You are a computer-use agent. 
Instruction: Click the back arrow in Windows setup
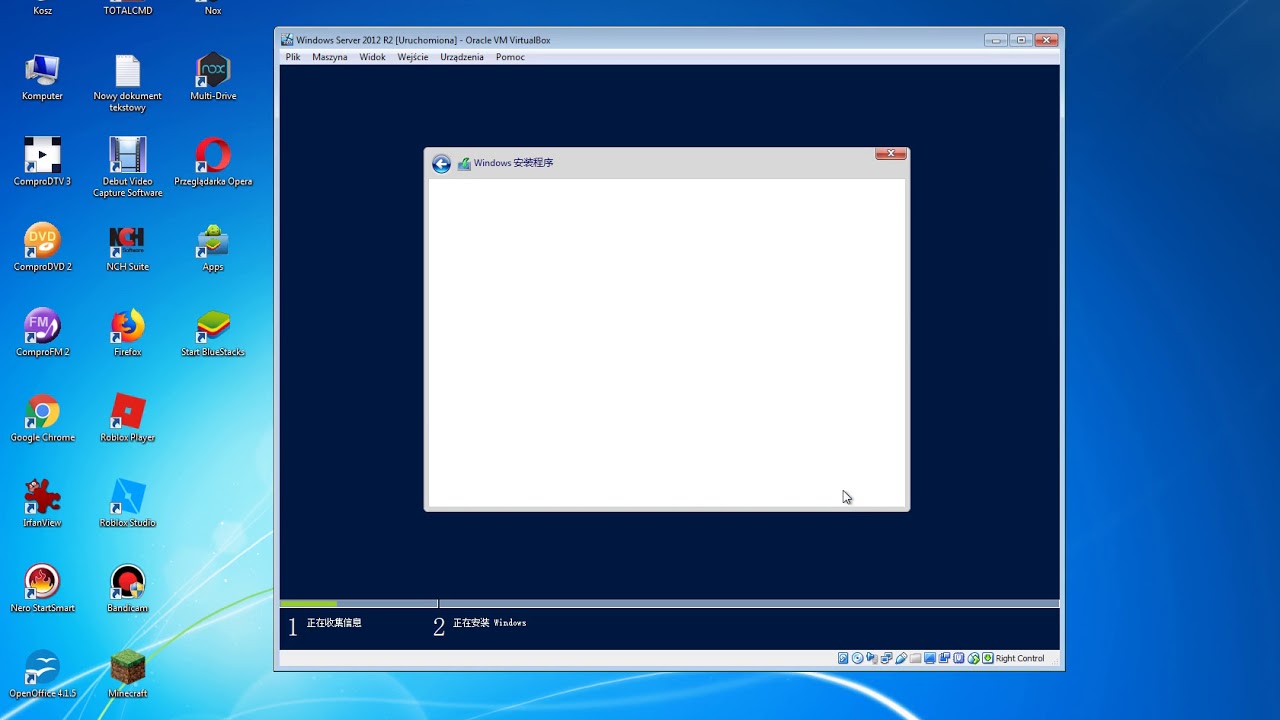tap(441, 164)
